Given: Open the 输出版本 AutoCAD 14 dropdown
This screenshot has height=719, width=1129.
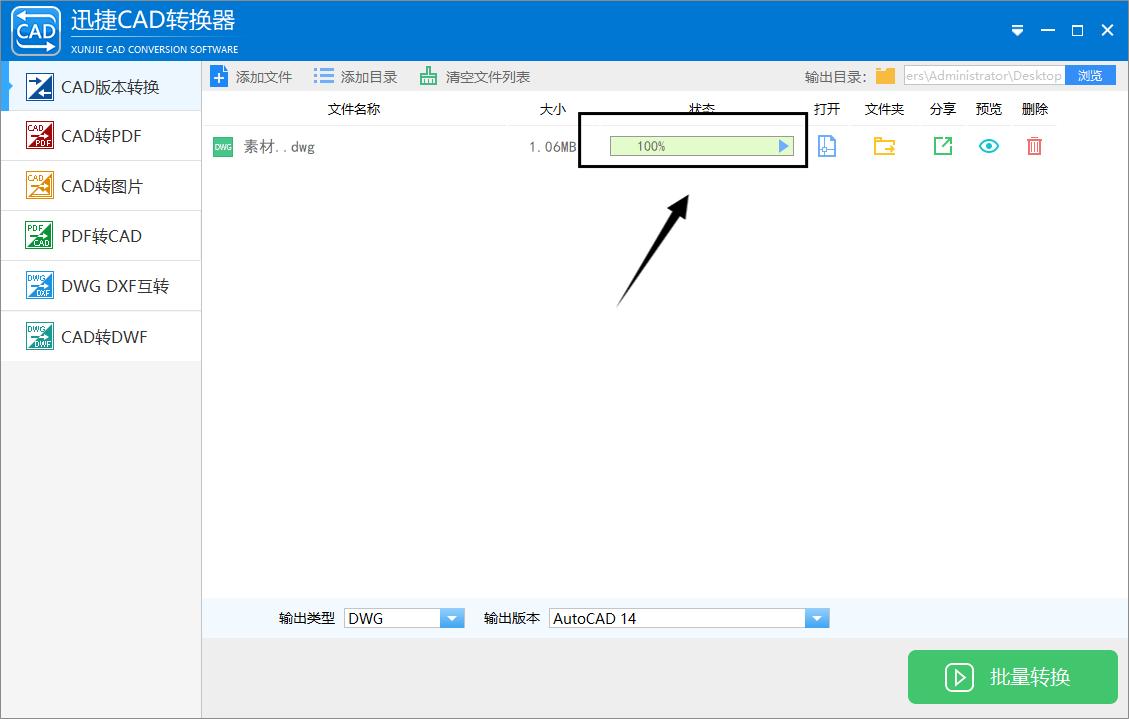Looking at the screenshot, I should [x=817, y=618].
